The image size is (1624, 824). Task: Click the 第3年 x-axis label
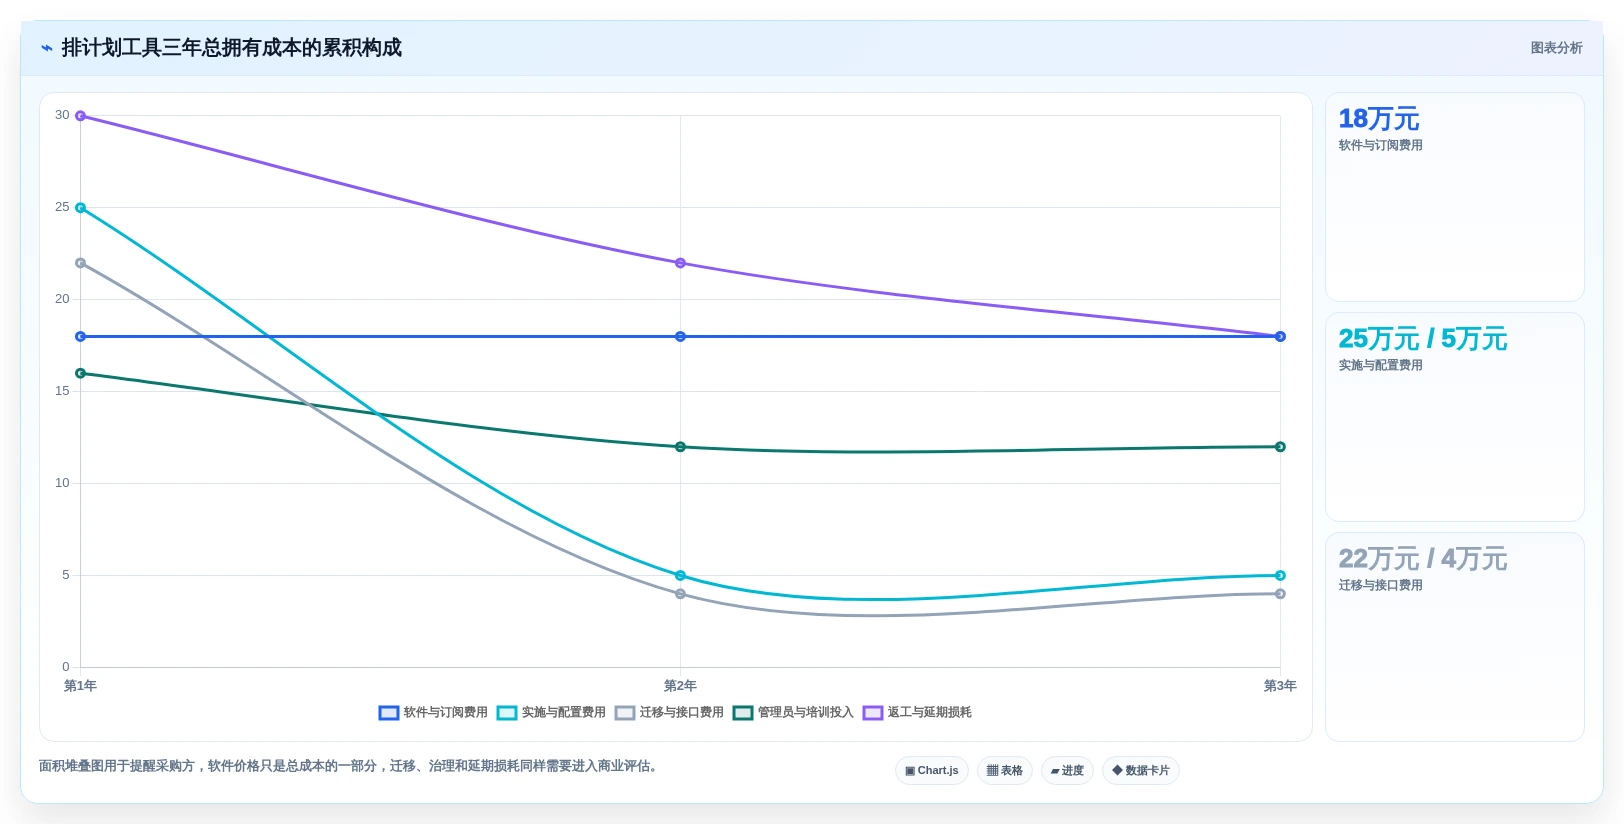1280,686
